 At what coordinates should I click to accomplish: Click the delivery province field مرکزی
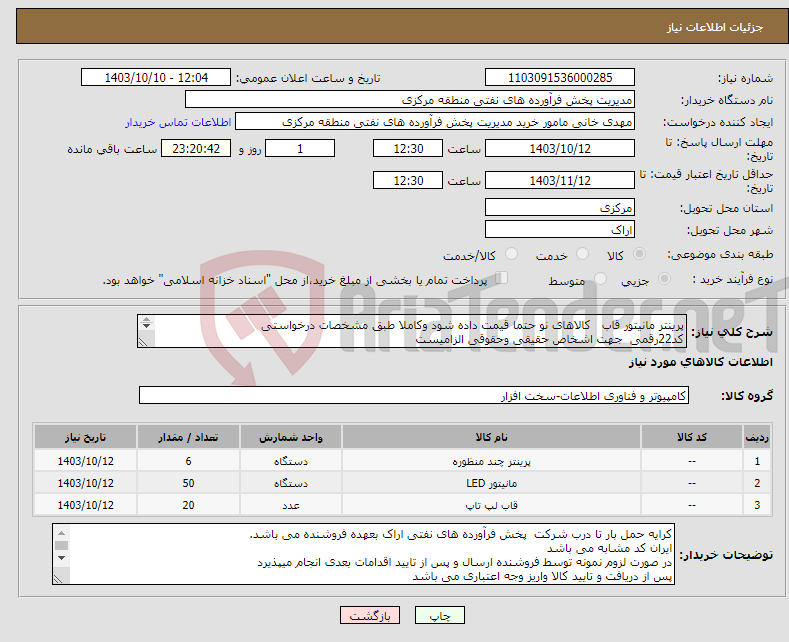point(560,207)
